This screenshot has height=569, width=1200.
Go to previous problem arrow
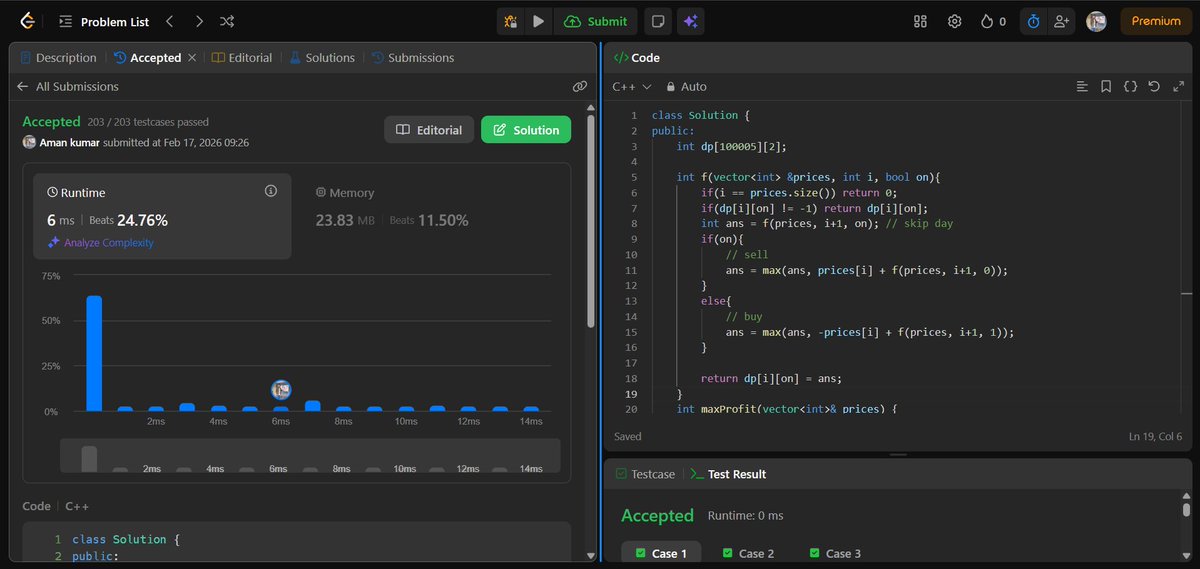(170, 20)
